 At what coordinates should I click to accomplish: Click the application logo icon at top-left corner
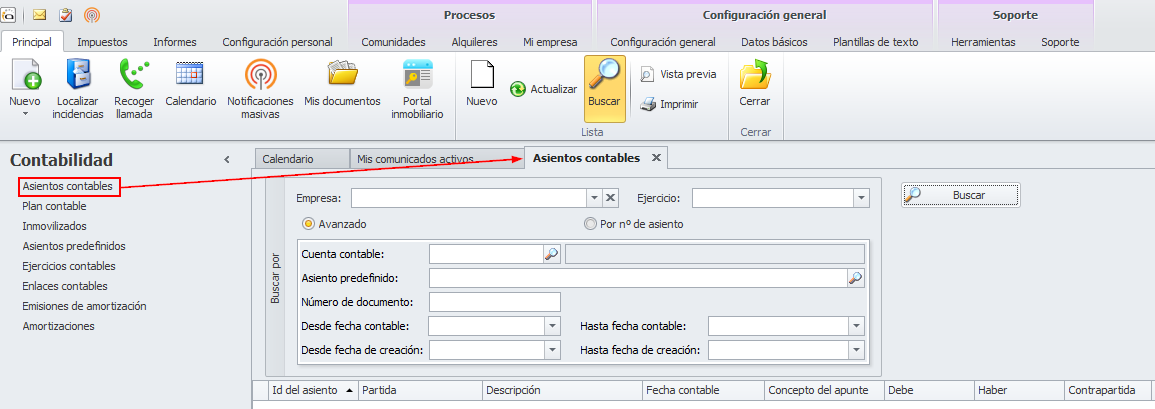click(7, 14)
